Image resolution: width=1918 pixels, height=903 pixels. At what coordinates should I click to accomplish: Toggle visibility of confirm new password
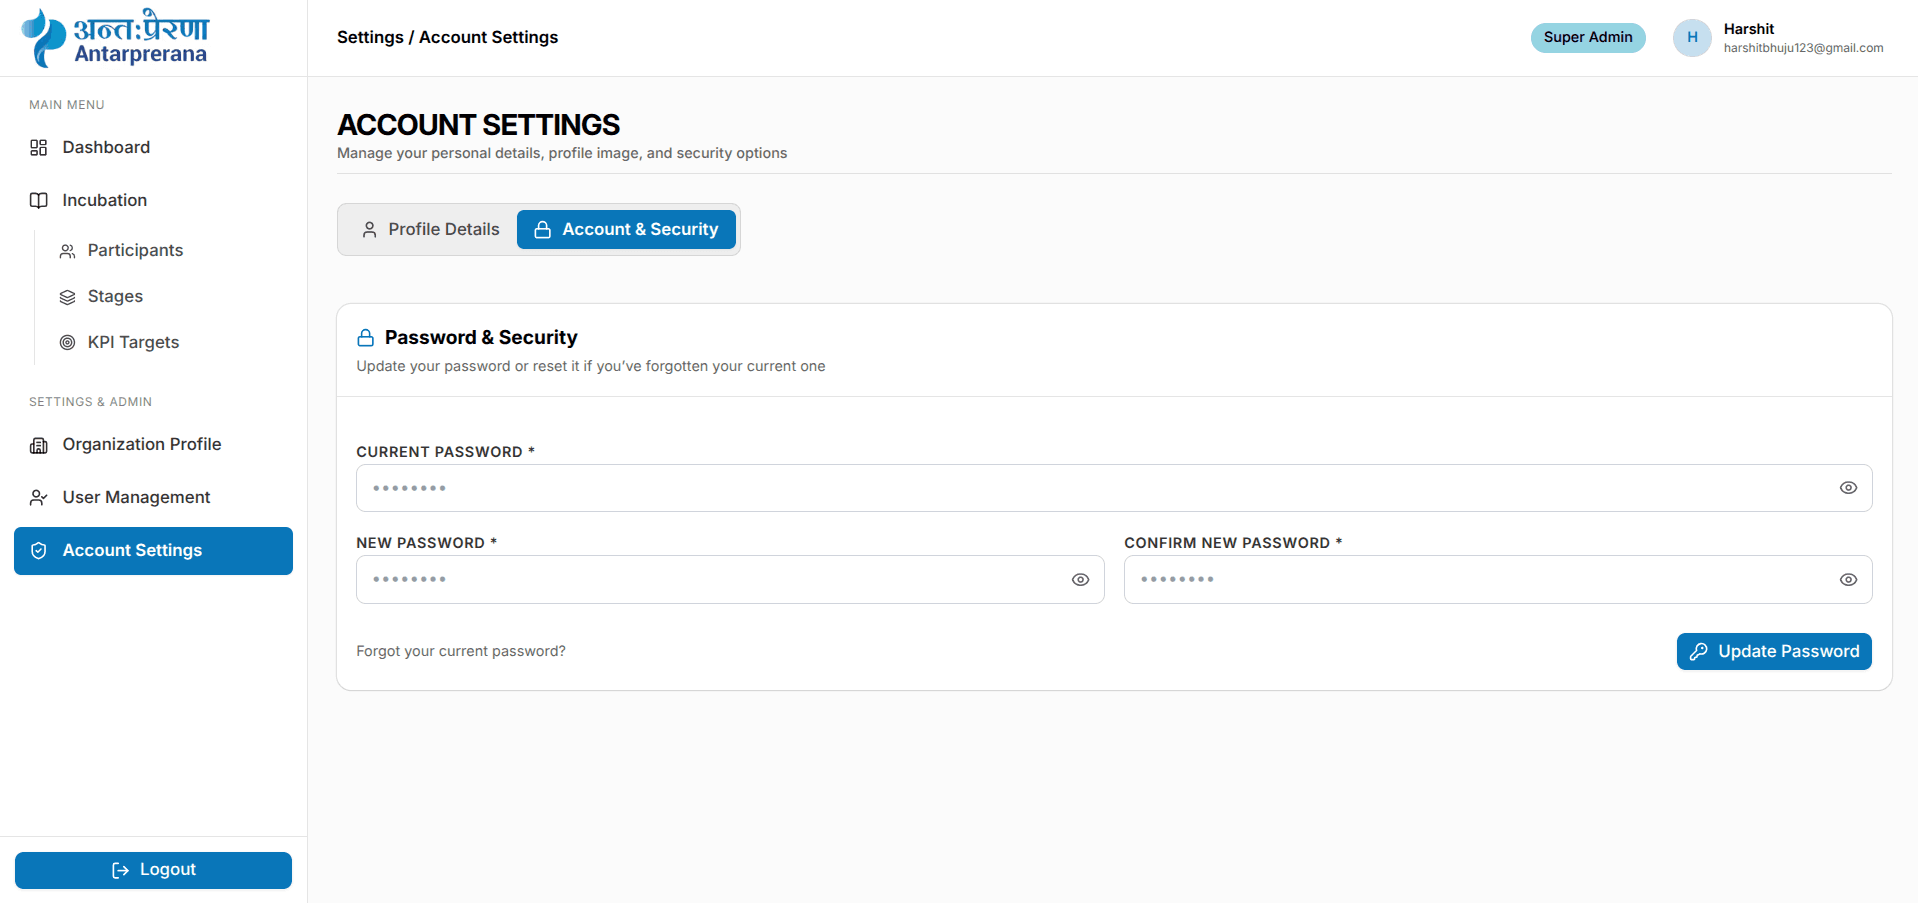[x=1848, y=580]
